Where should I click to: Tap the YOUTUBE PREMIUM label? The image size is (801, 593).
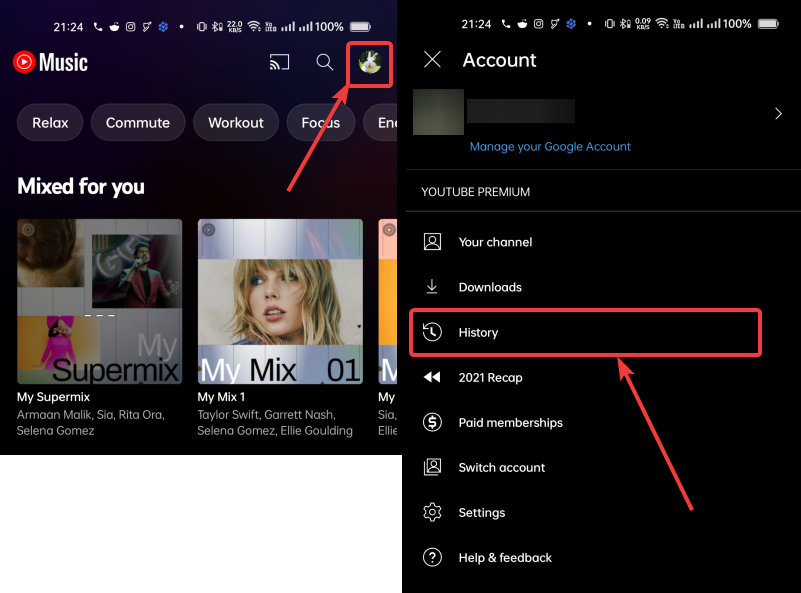(x=475, y=192)
